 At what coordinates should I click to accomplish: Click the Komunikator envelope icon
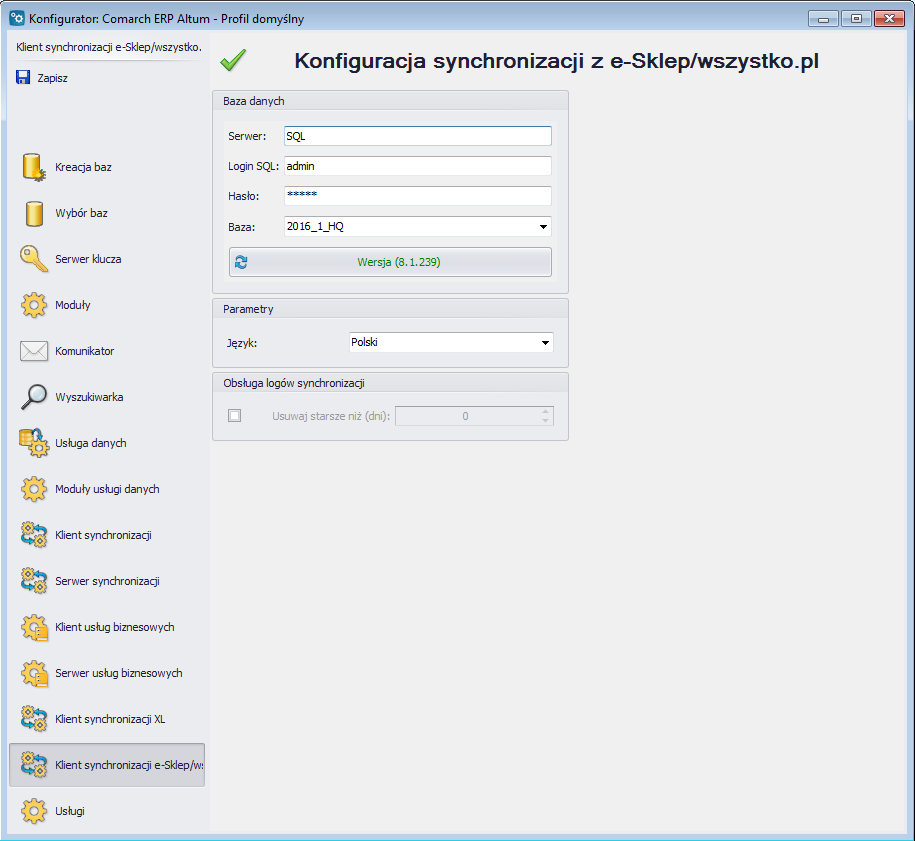[34, 351]
